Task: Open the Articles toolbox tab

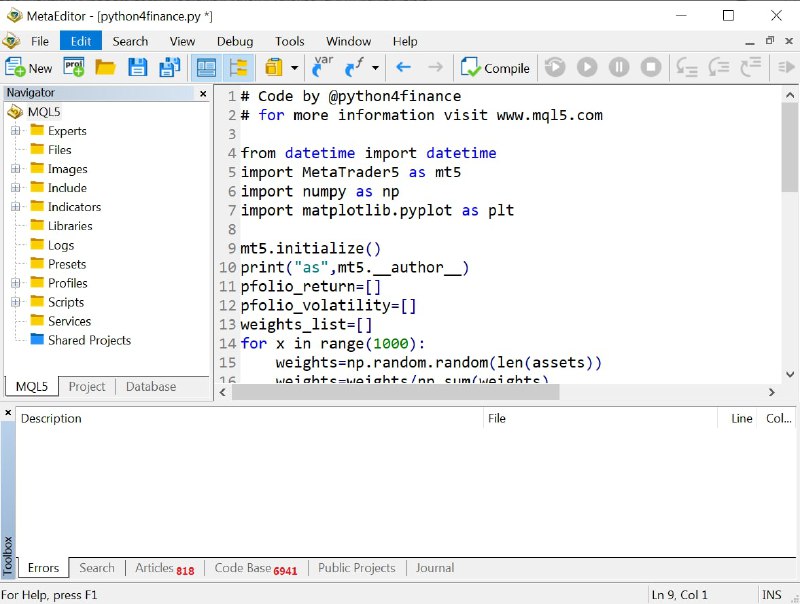Action: (x=164, y=568)
